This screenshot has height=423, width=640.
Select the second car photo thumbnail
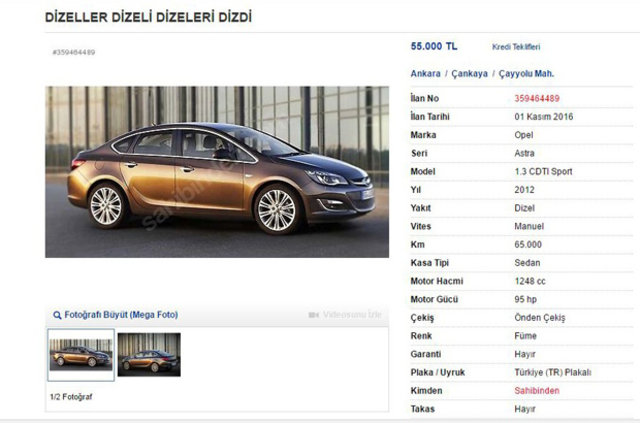pos(149,354)
